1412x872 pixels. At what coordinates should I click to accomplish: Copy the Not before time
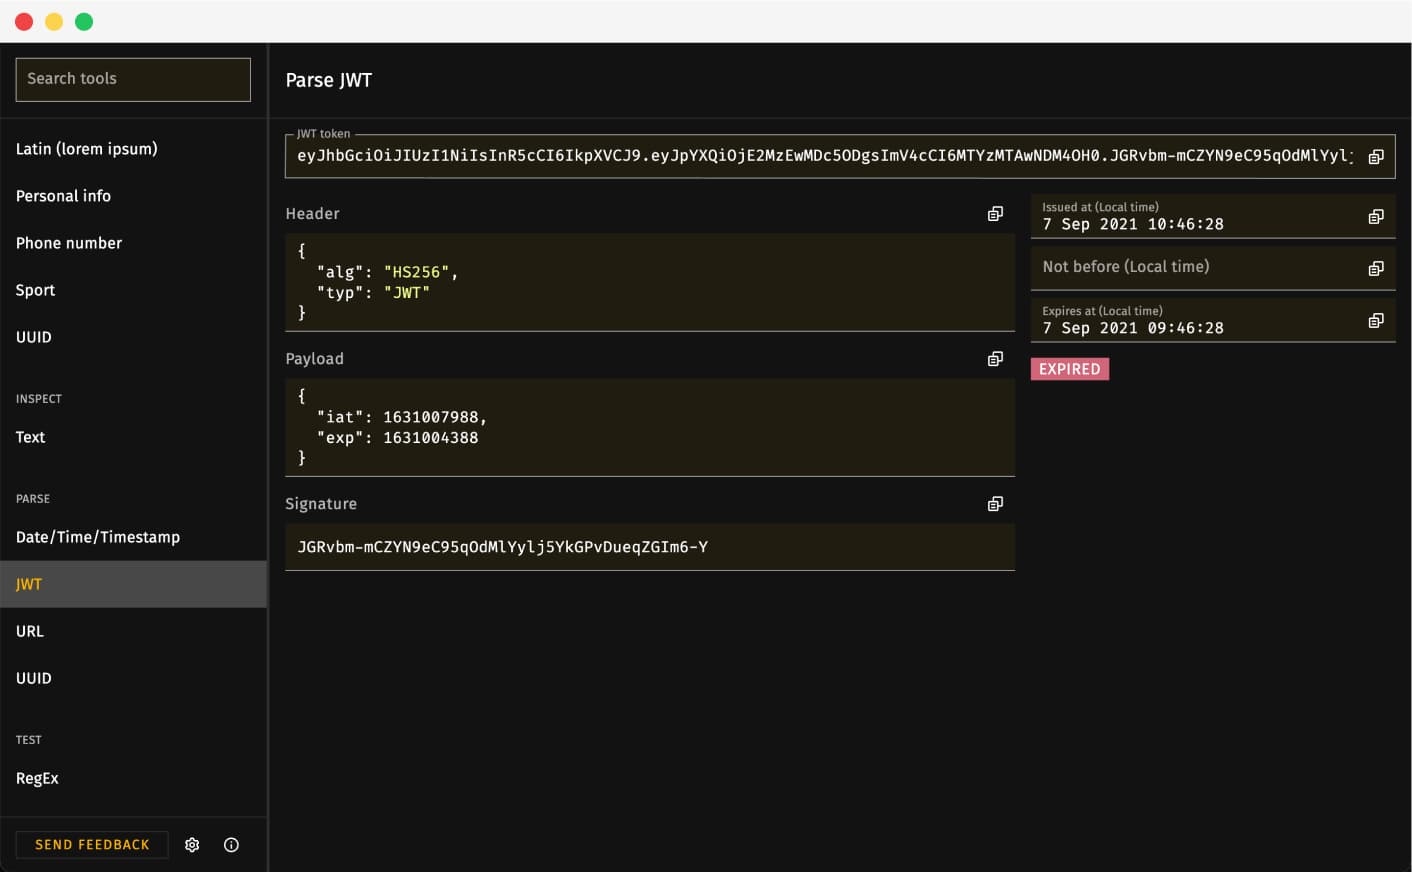(1376, 269)
